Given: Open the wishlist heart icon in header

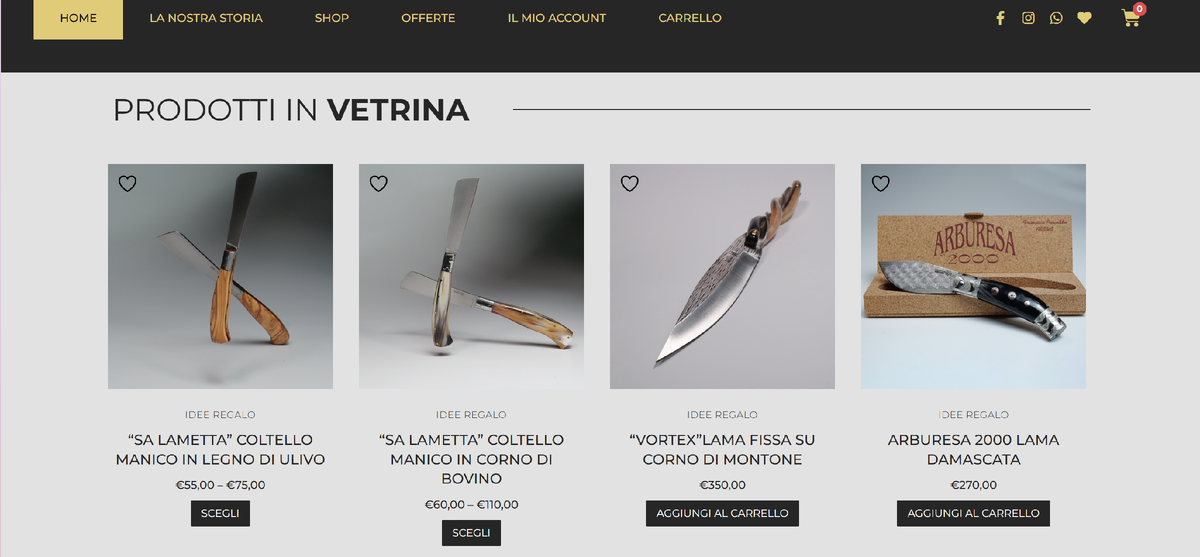Looking at the screenshot, I should pos(1084,18).
